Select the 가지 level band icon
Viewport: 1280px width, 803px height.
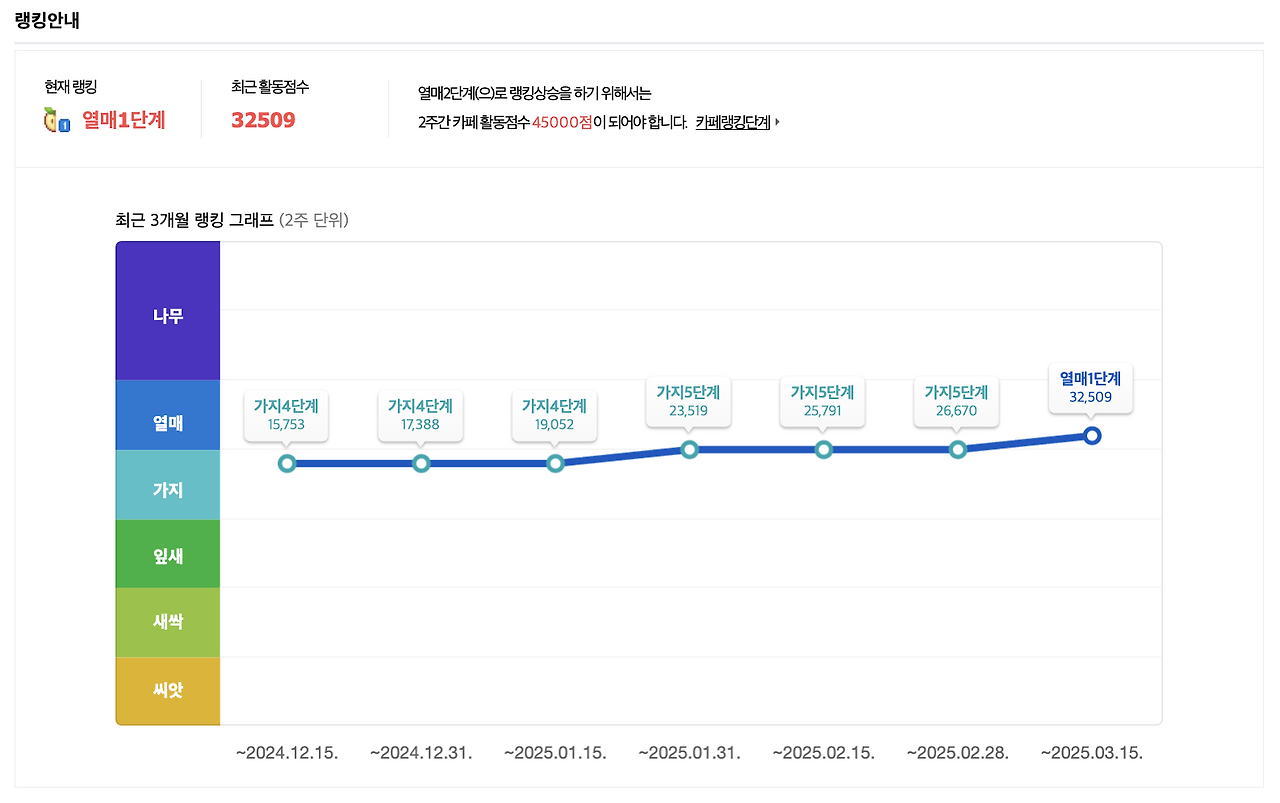tap(167, 485)
